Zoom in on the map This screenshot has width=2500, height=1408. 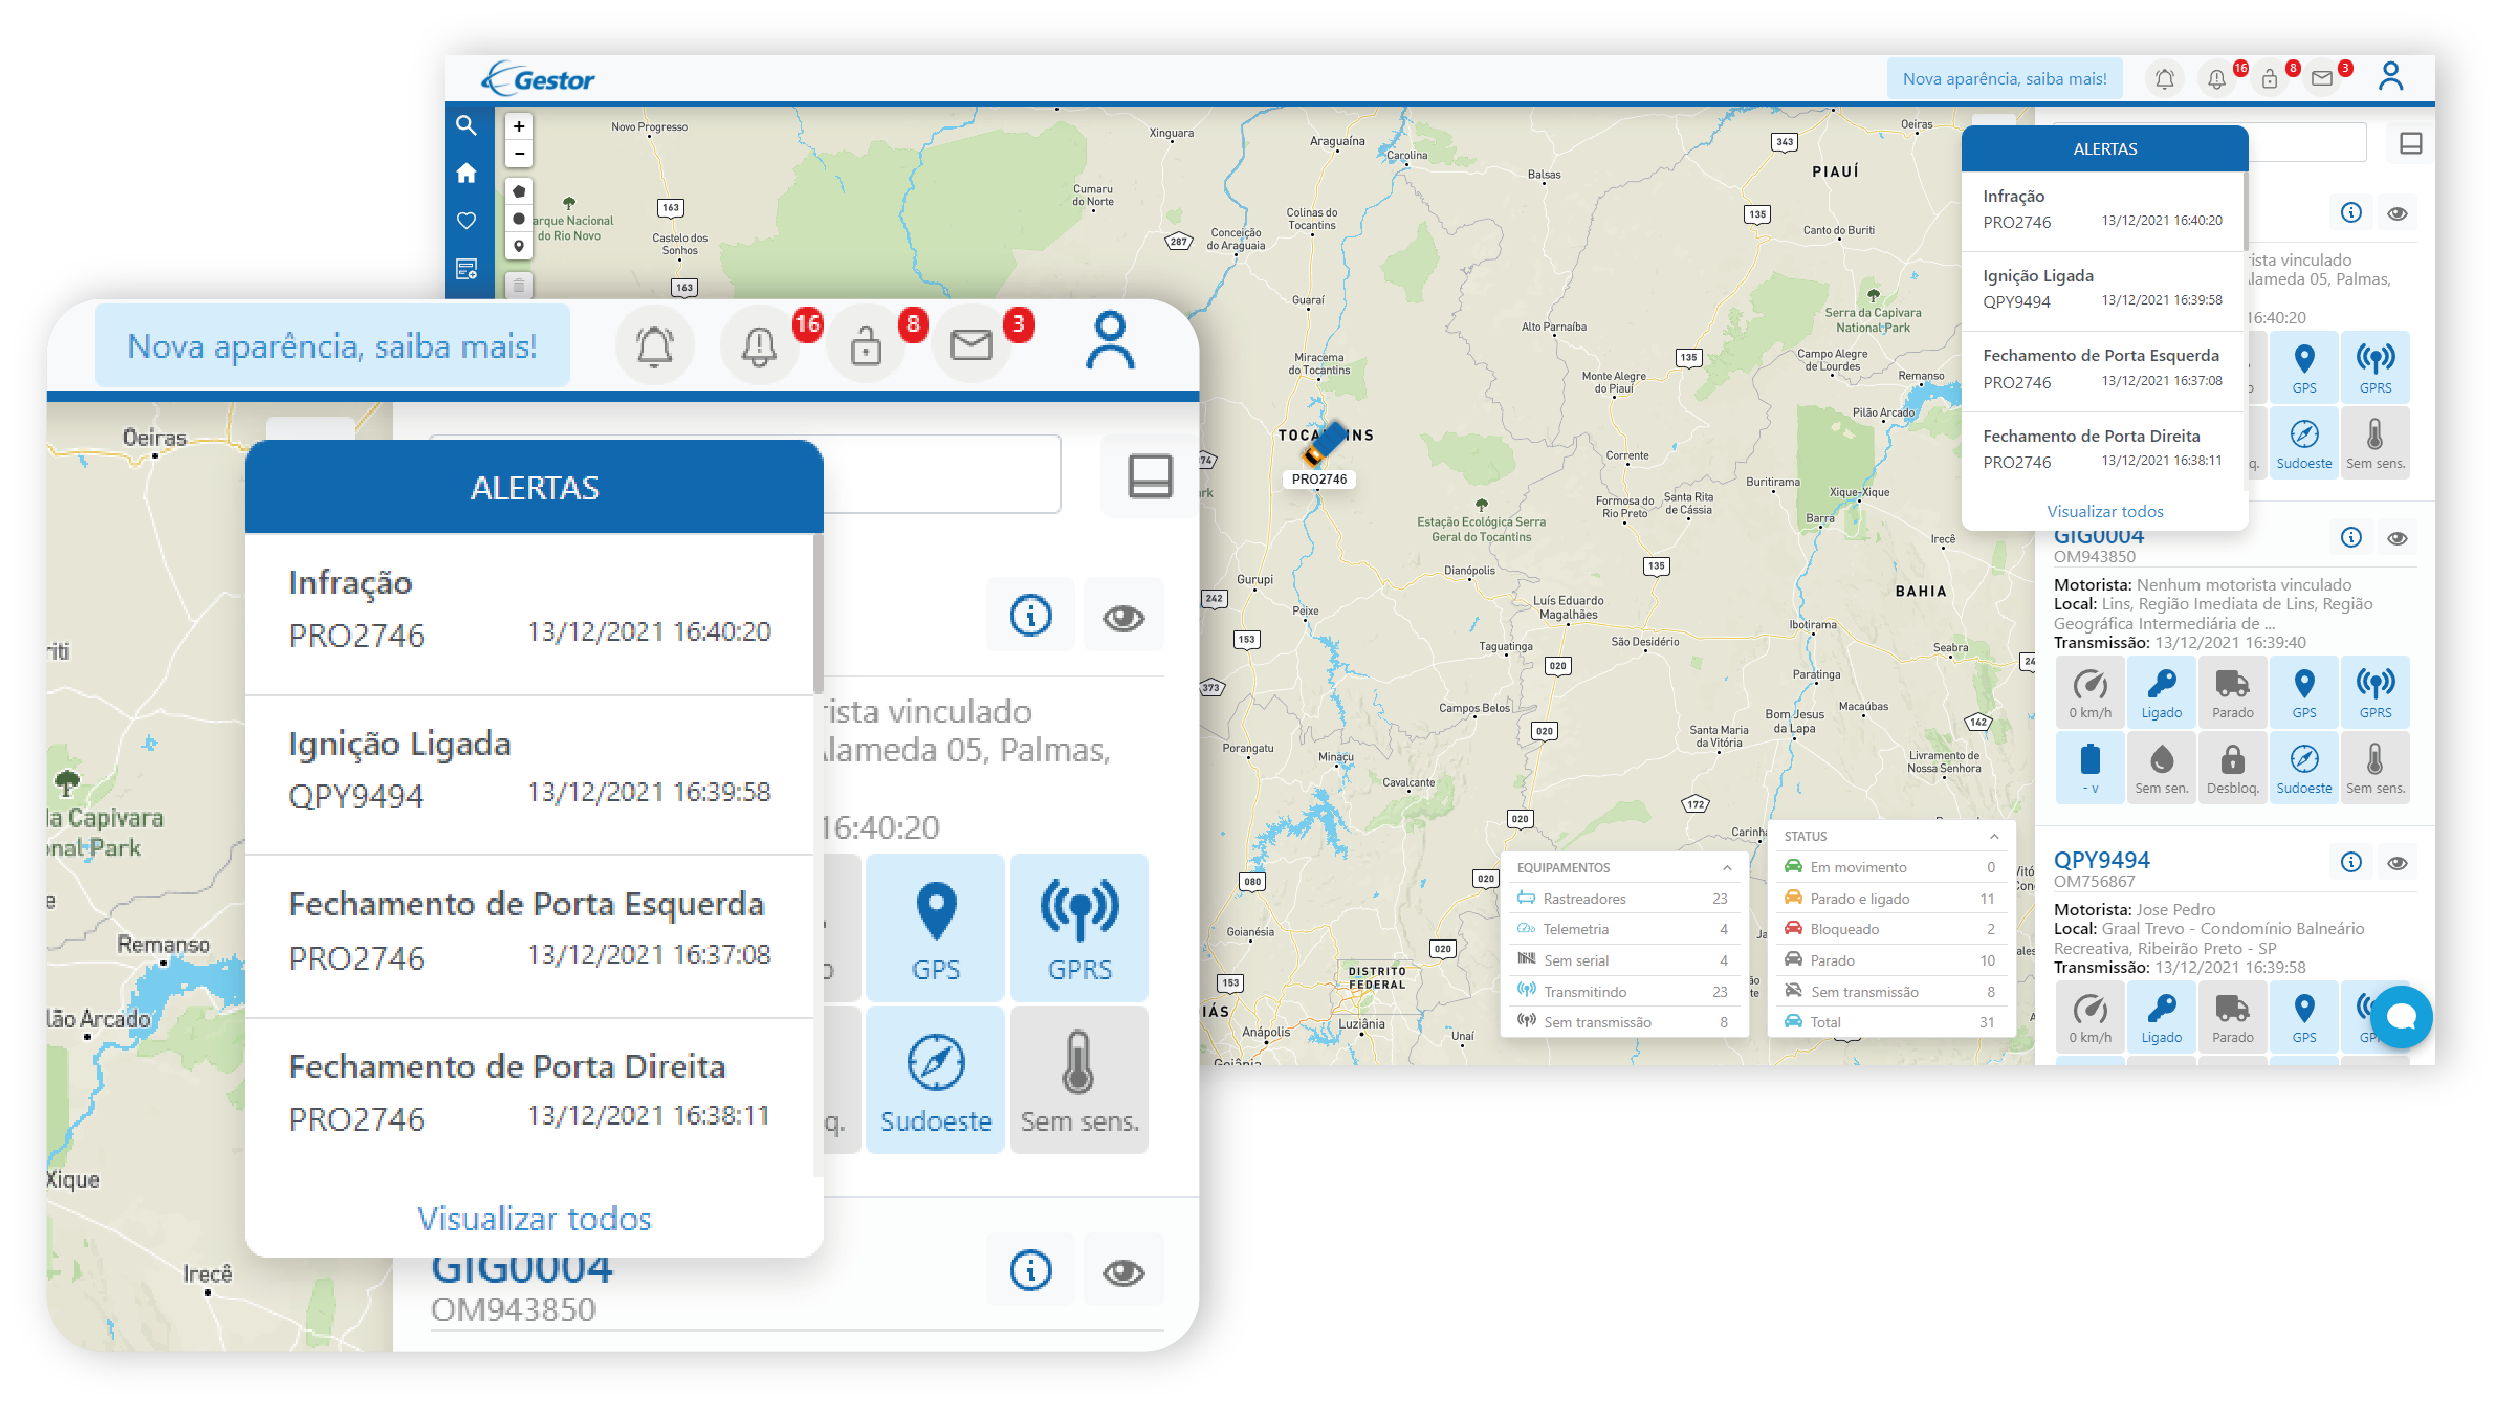click(519, 127)
